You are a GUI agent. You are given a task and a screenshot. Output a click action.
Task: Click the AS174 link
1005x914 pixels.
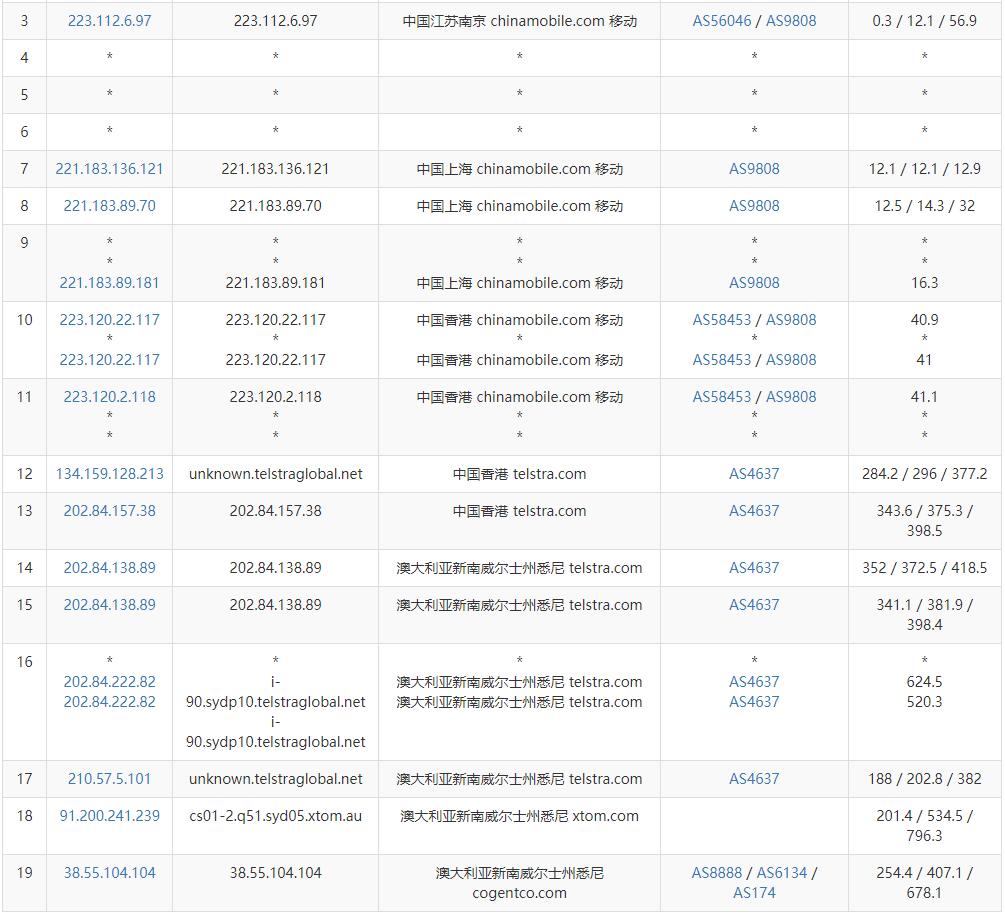(x=754, y=893)
